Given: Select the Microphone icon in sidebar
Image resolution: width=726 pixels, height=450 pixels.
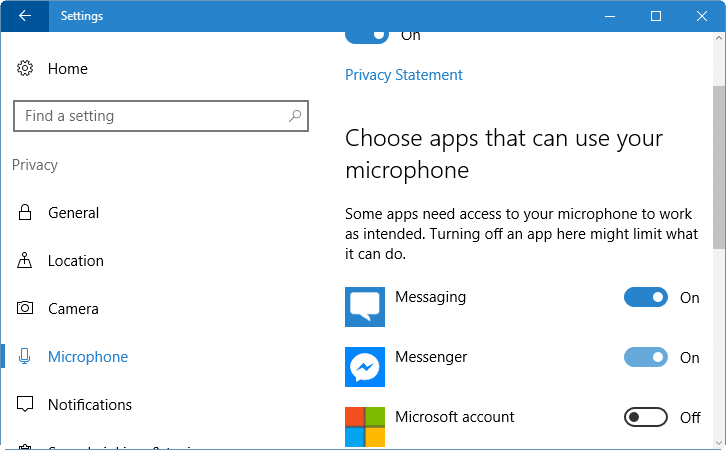Looking at the screenshot, I should pos(25,356).
